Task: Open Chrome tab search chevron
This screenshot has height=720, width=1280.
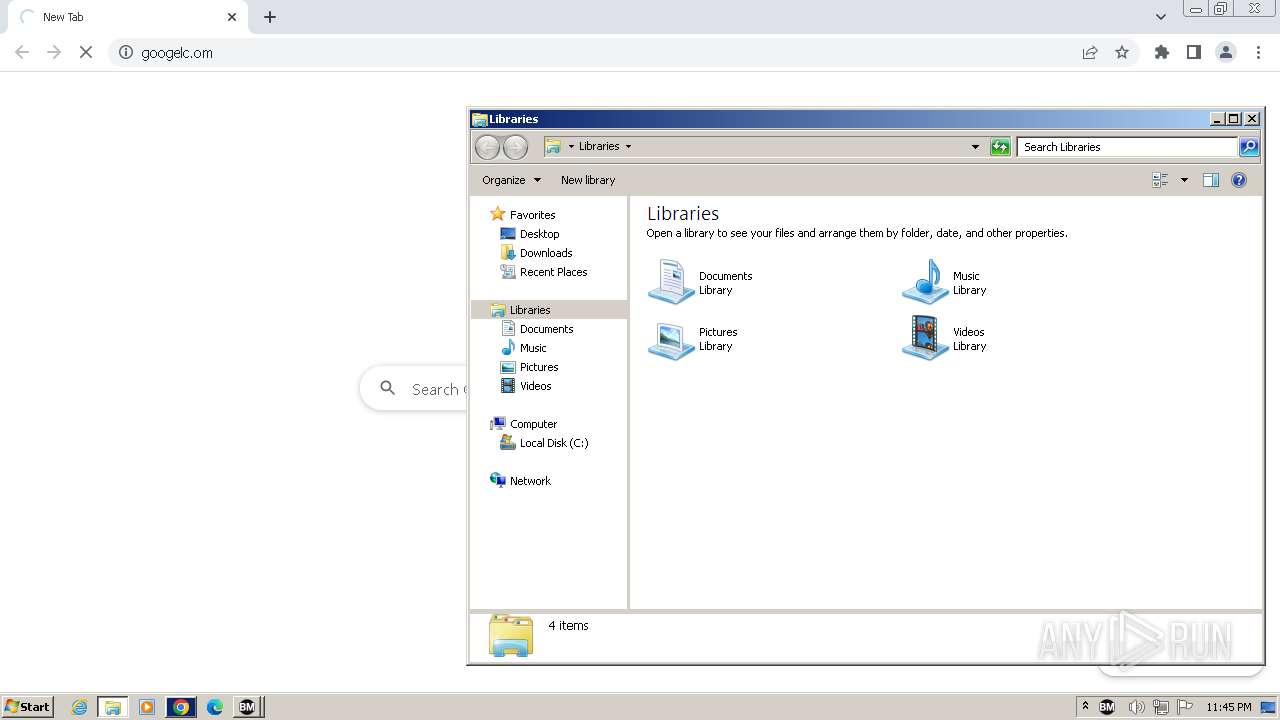Action: pos(1161,17)
